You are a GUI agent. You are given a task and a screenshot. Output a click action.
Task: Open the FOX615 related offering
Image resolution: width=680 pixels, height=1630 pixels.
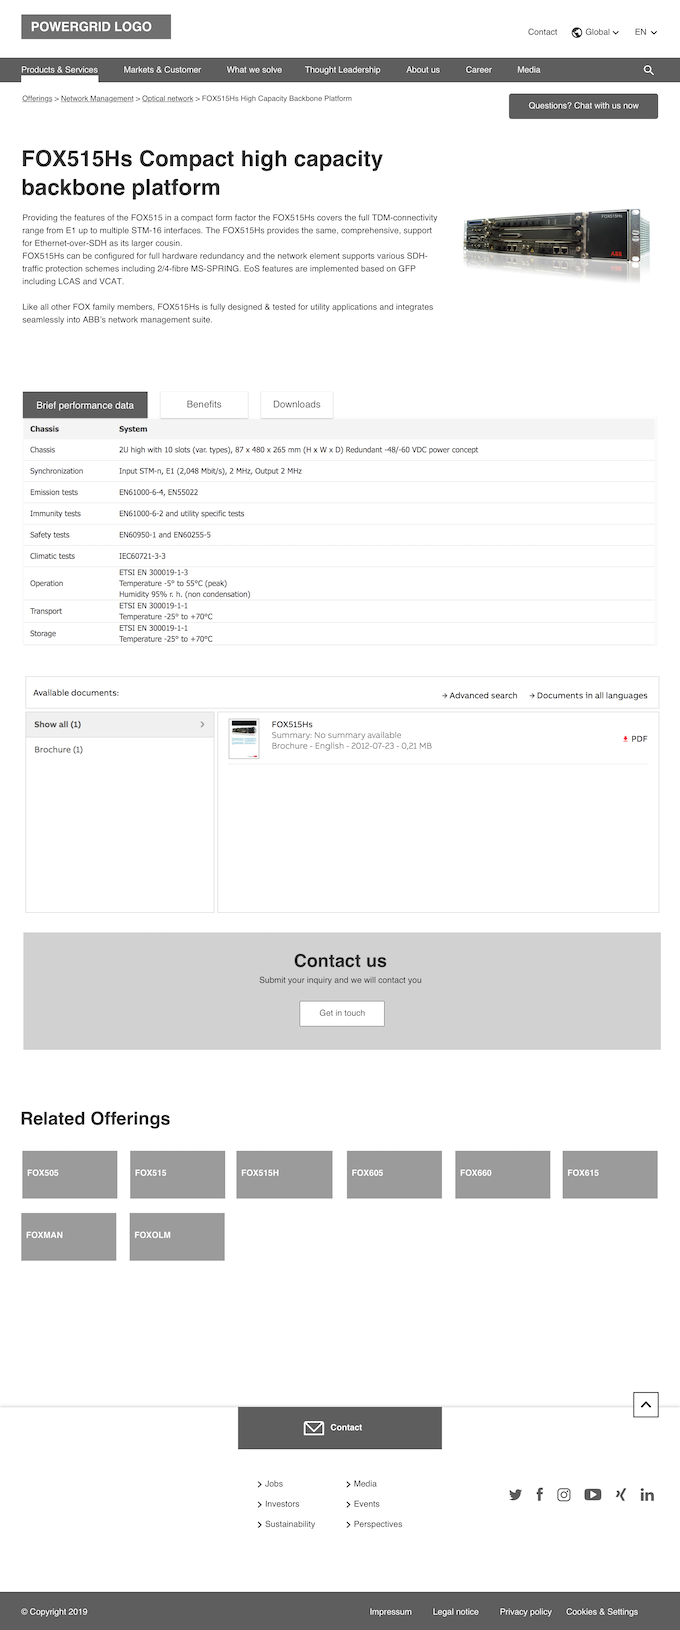(x=610, y=1174)
